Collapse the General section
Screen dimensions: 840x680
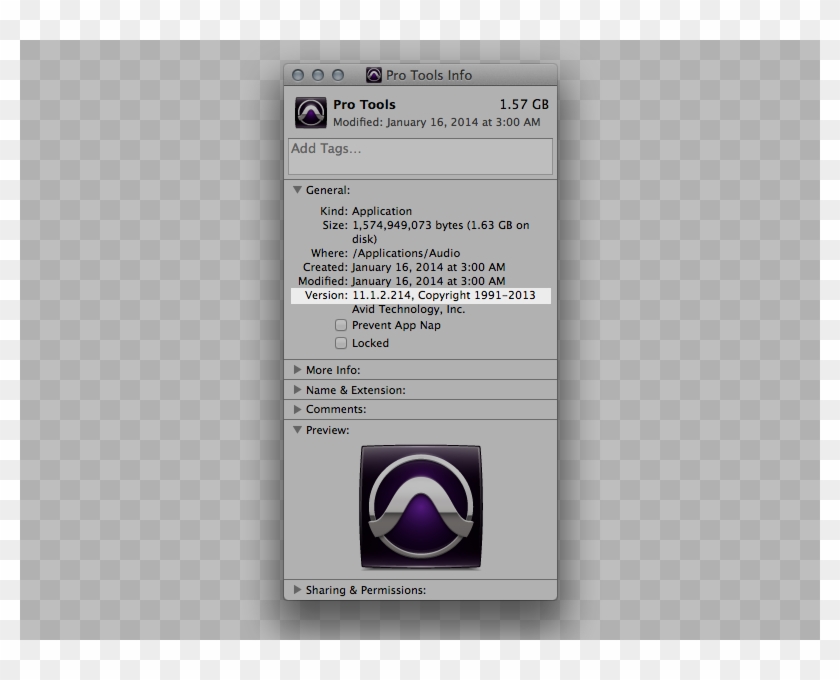coord(297,190)
